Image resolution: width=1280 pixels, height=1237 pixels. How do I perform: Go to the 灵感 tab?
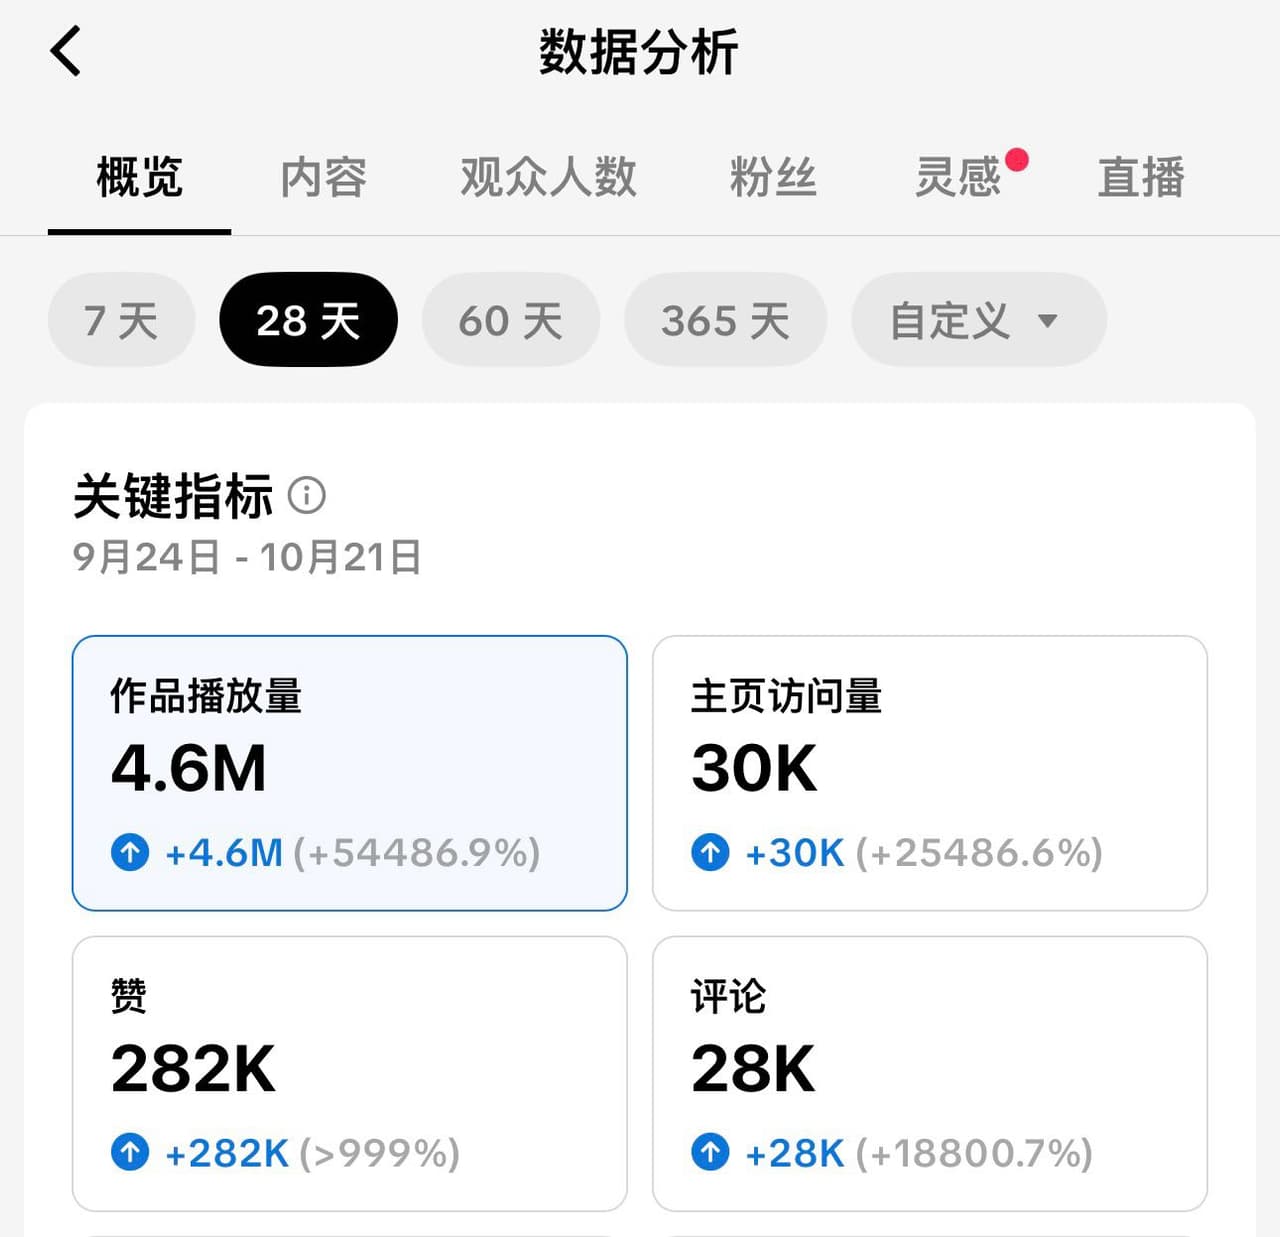[958, 178]
